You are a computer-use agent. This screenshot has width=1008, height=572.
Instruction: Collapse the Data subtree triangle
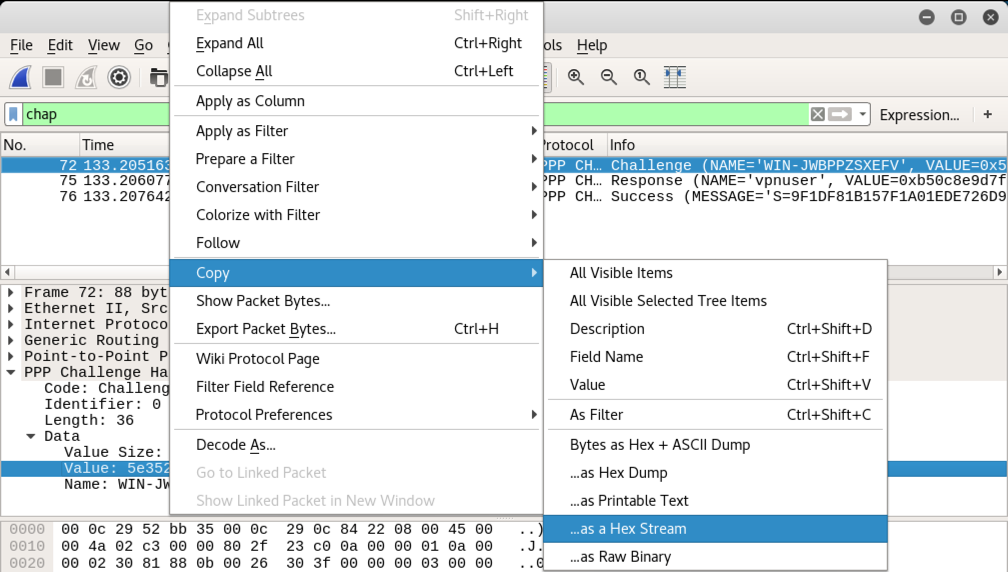pos(31,436)
